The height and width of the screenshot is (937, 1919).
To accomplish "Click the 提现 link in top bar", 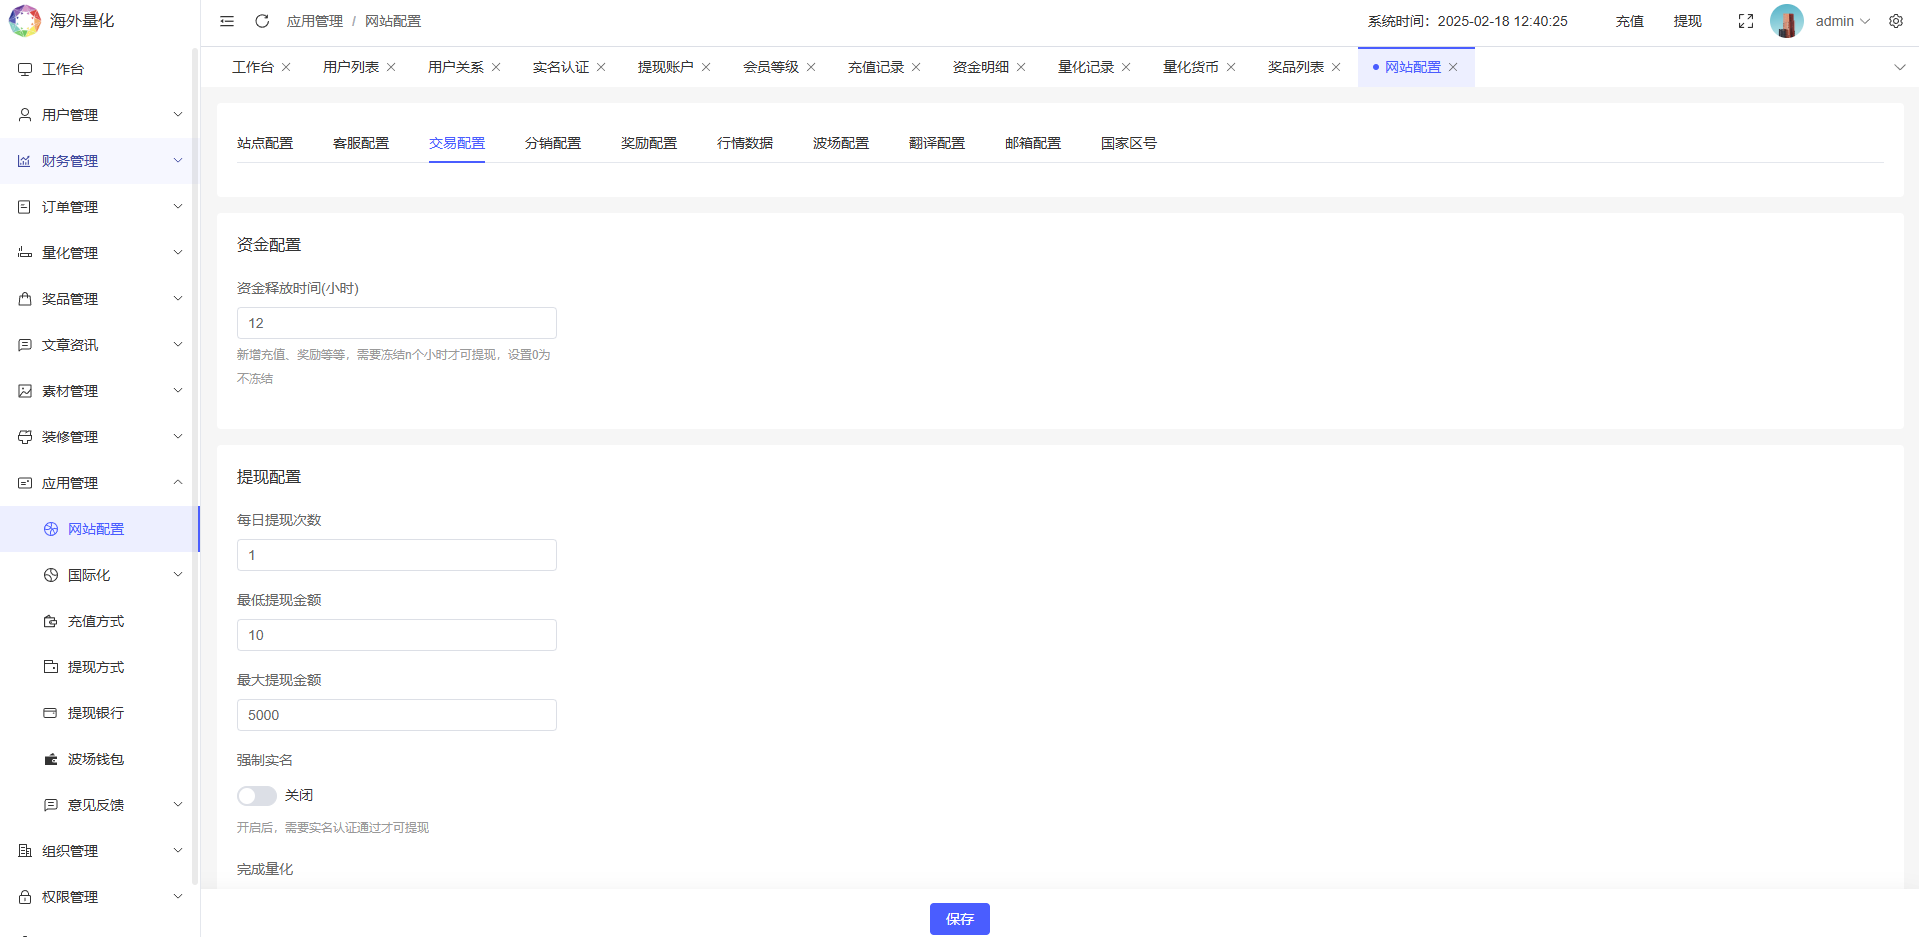I will pos(1687,20).
